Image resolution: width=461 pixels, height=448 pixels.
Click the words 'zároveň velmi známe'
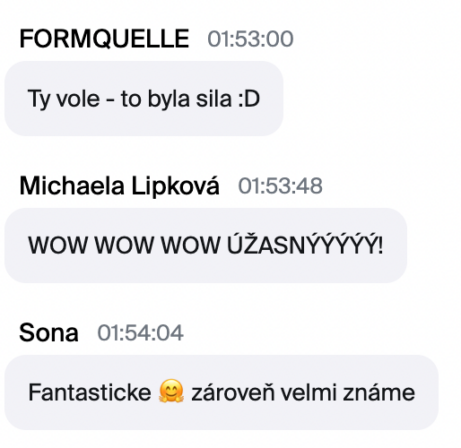point(303,392)
